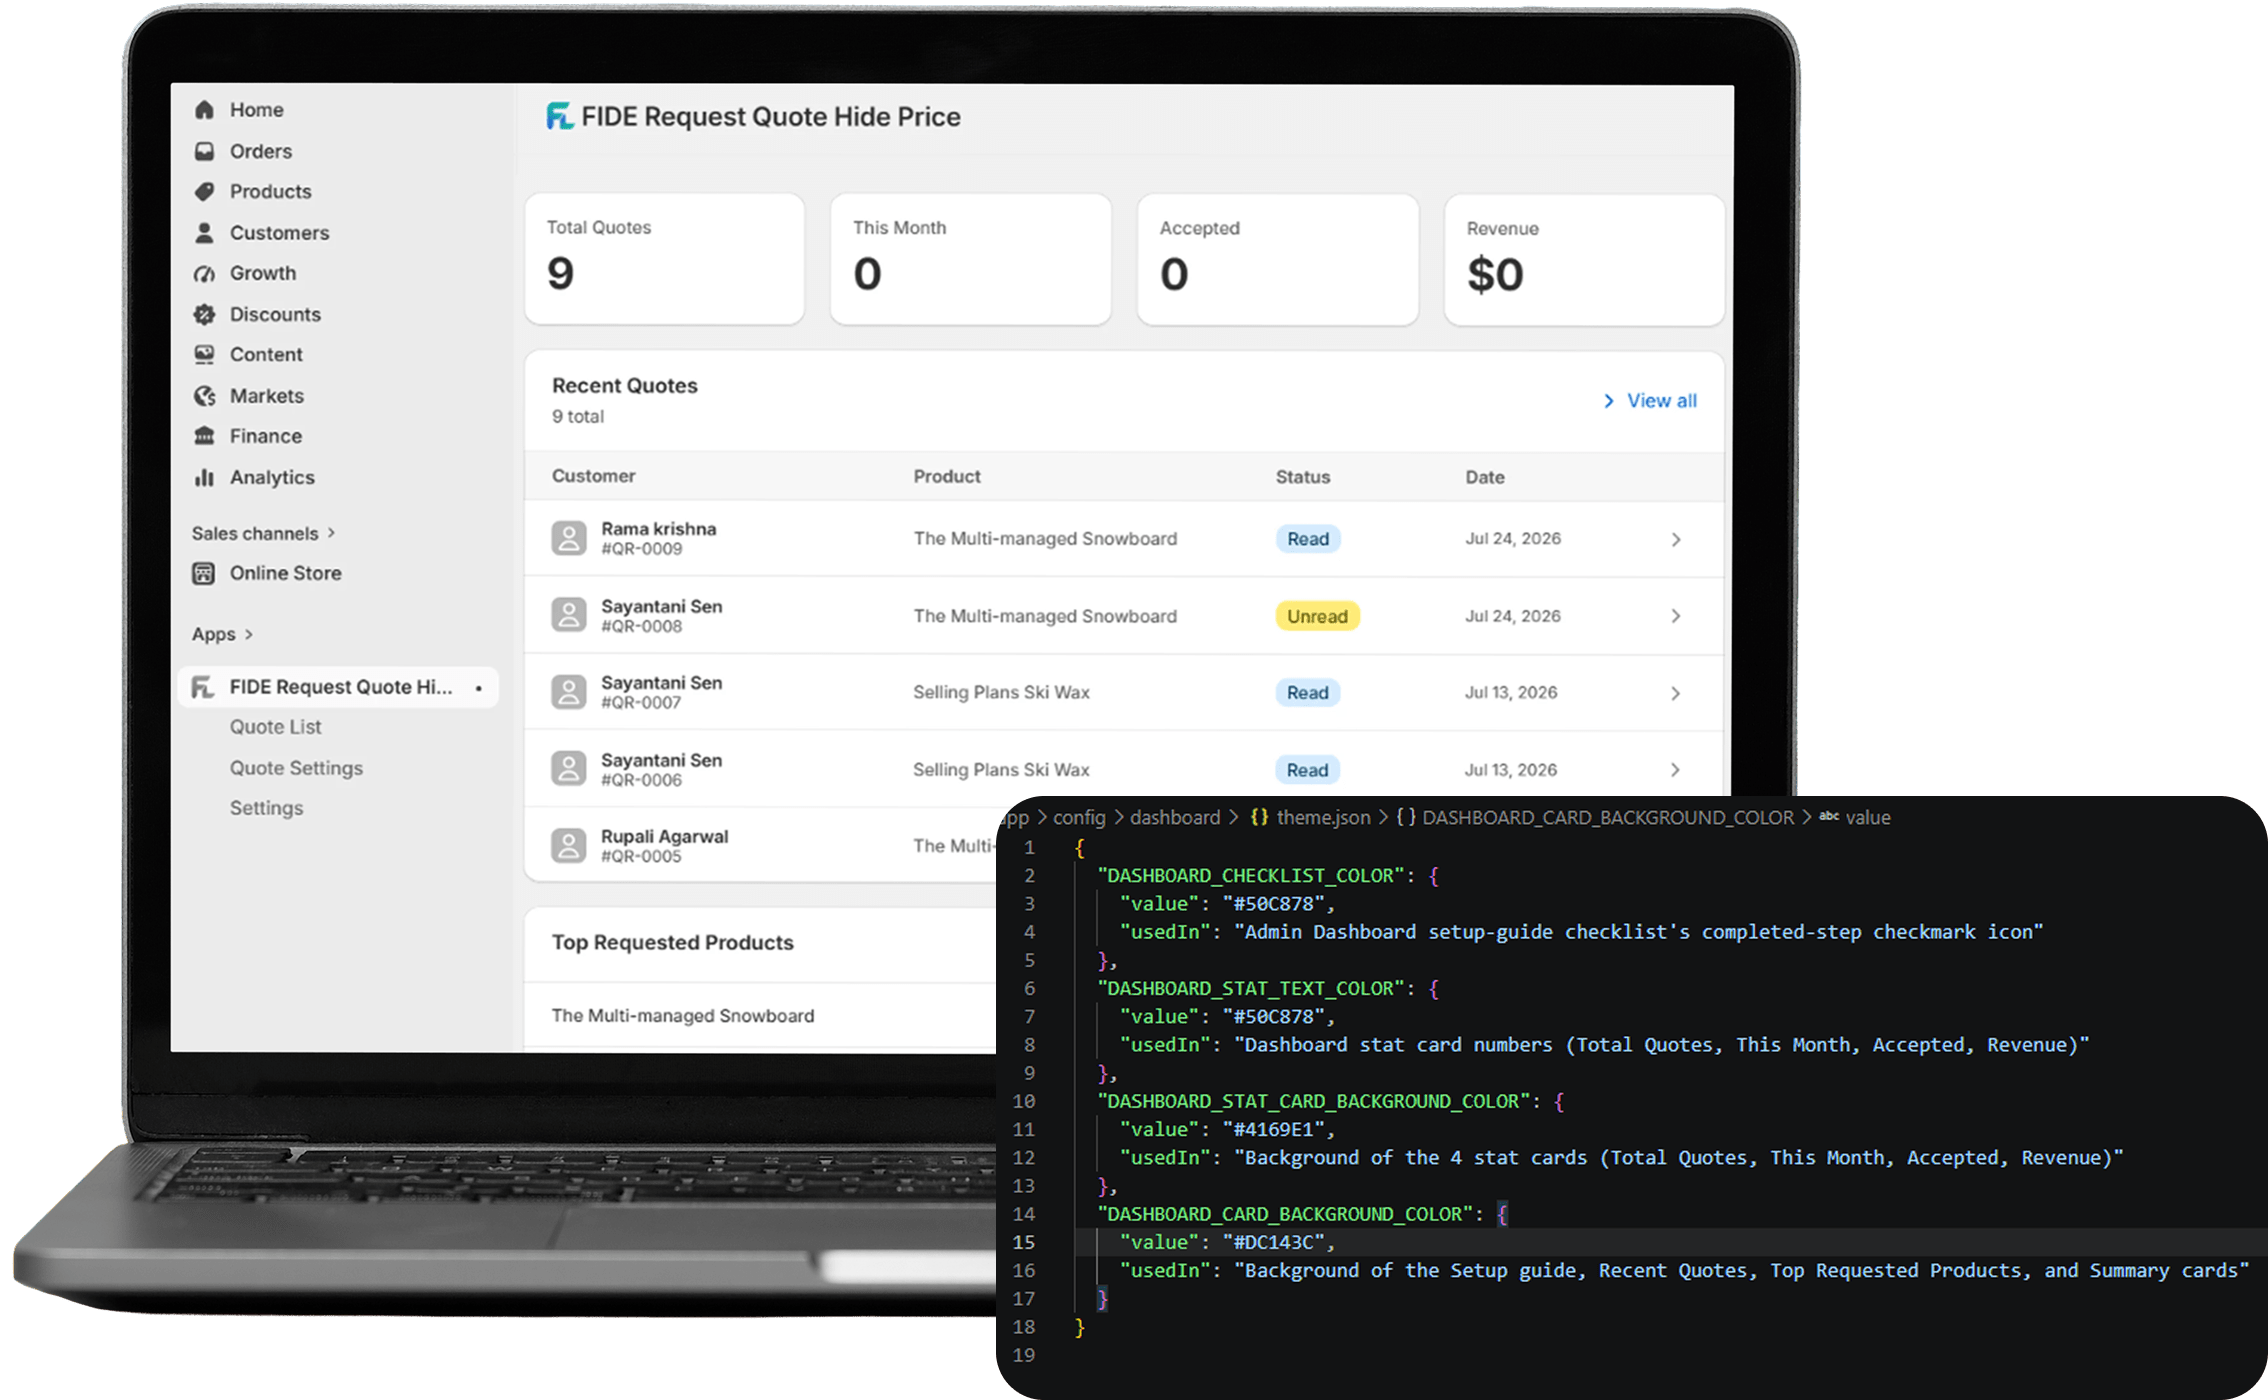Open quote #QR-0009 row chevron
Screen dimensions: 2268x1400
point(1676,539)
